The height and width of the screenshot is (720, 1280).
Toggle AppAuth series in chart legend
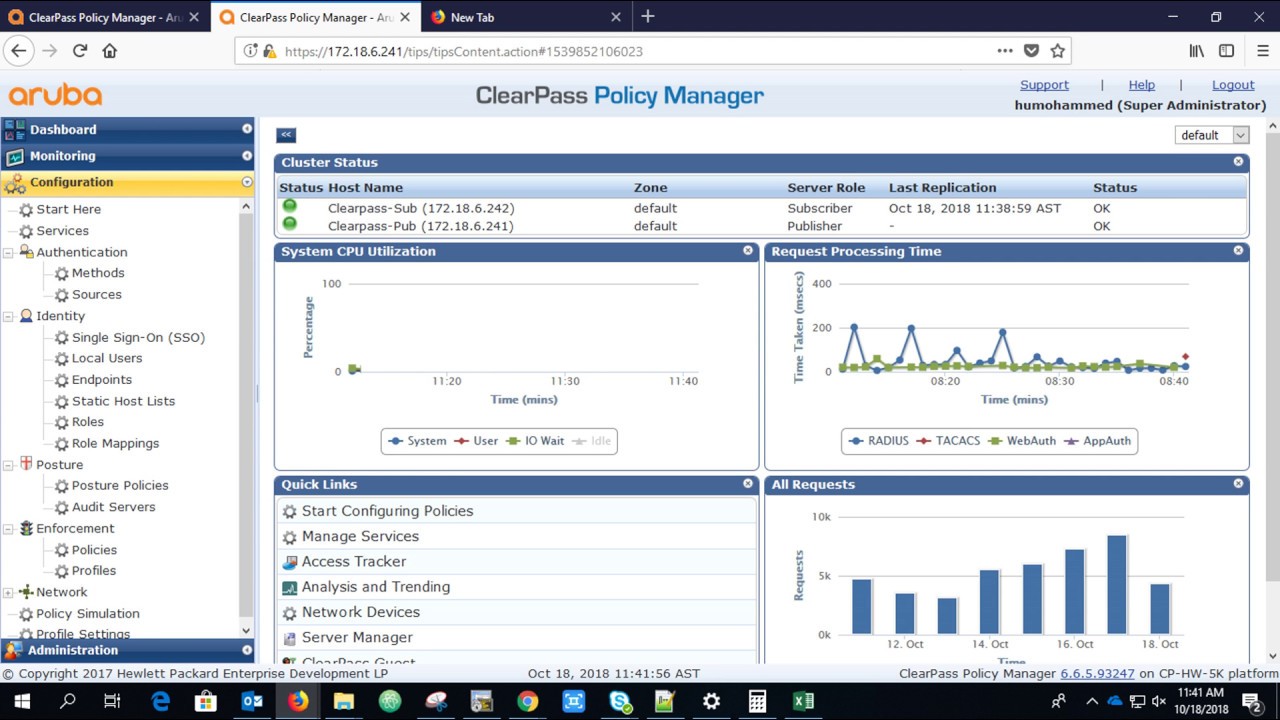coord(1097,441)
